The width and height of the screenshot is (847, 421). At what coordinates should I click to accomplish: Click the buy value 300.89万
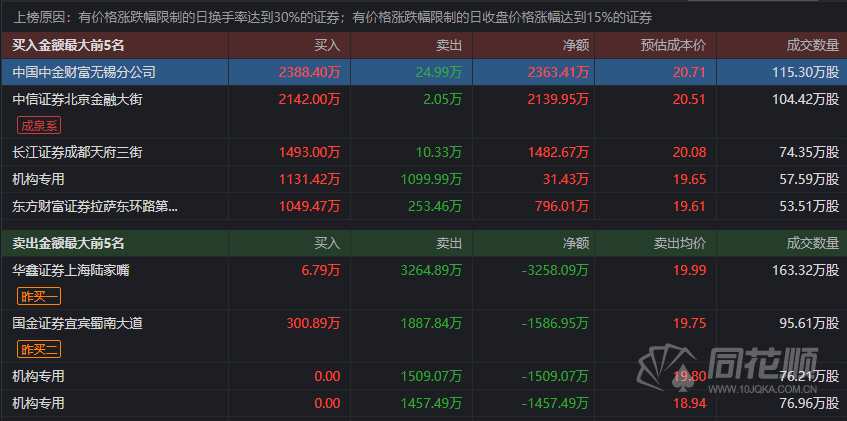pyautogui.click(x=314, y=323)
